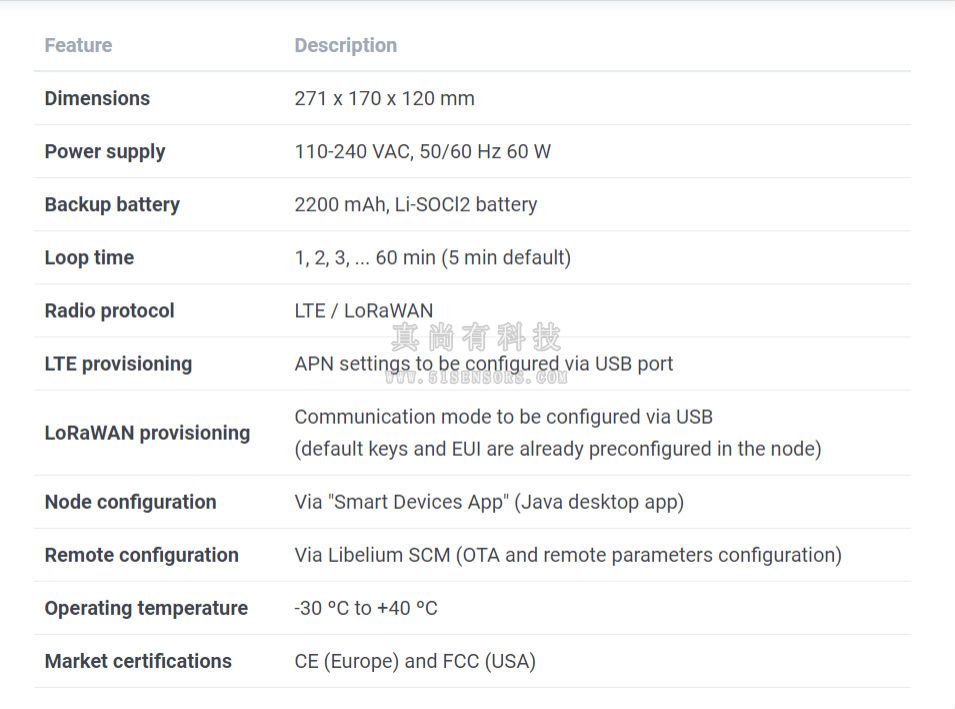
Task: Select the Dimensions row label
Action: point(97,98)
